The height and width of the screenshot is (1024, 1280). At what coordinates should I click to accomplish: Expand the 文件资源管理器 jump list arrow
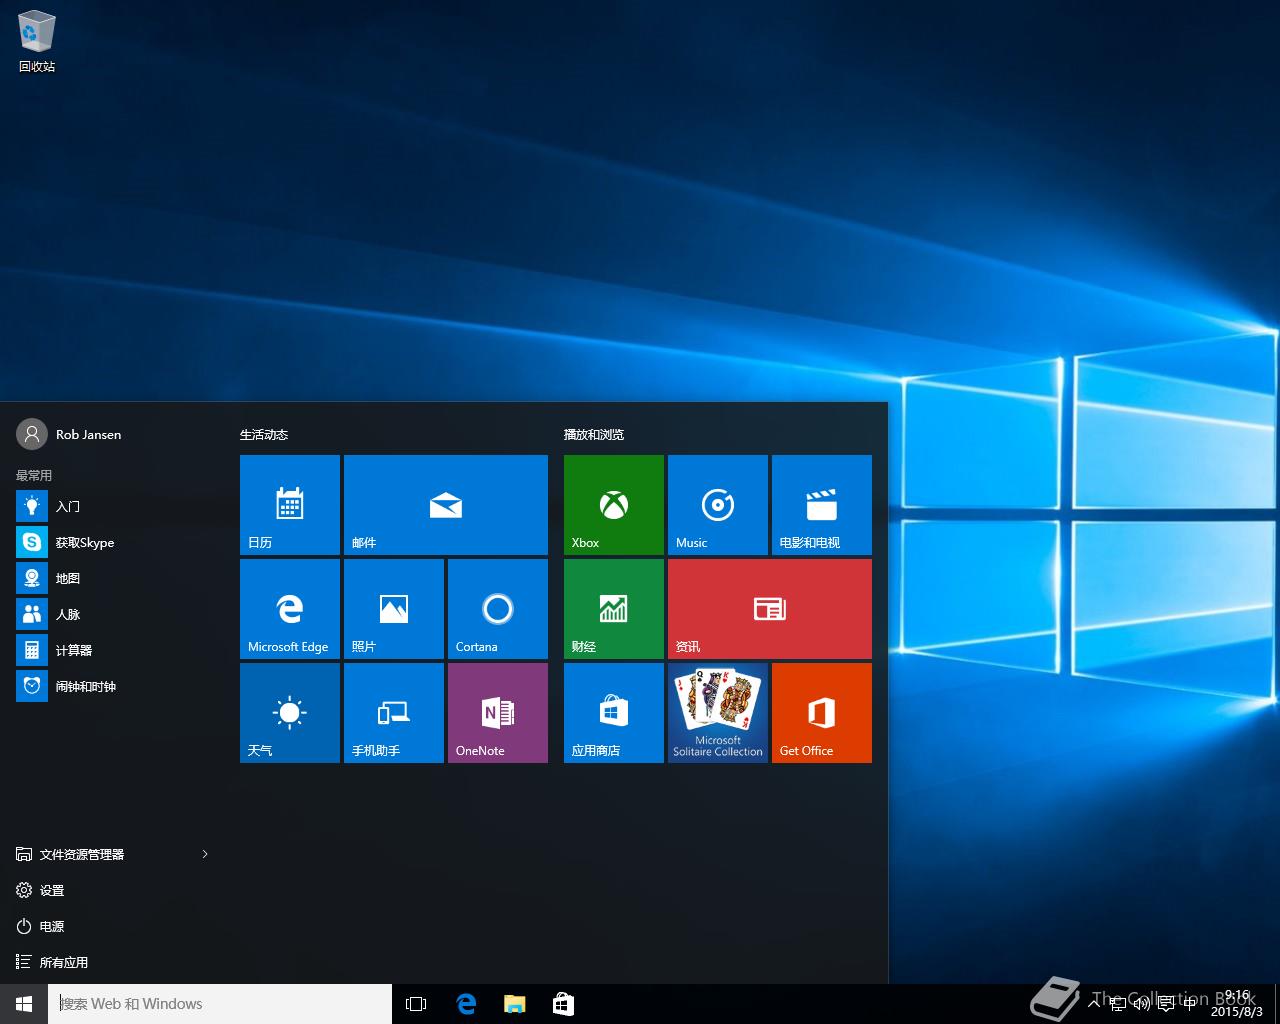pos(205,854)
